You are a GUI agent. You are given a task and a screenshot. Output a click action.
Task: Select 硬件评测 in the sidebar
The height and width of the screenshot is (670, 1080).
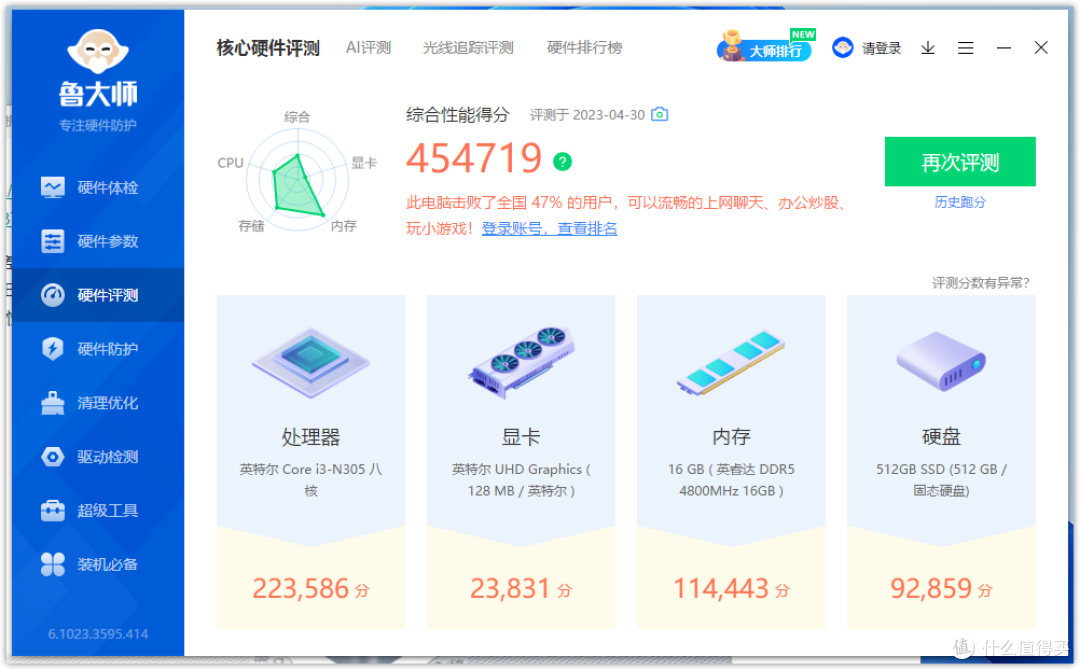(98, 295)
